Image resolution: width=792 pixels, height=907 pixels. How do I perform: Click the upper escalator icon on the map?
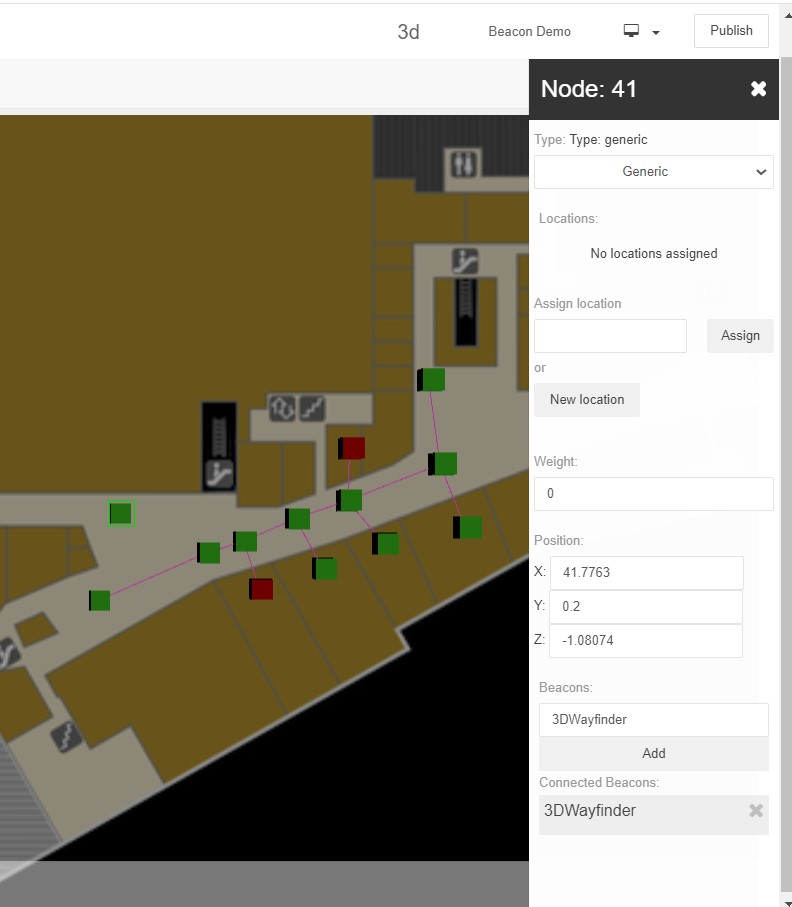tap(465, 261)
